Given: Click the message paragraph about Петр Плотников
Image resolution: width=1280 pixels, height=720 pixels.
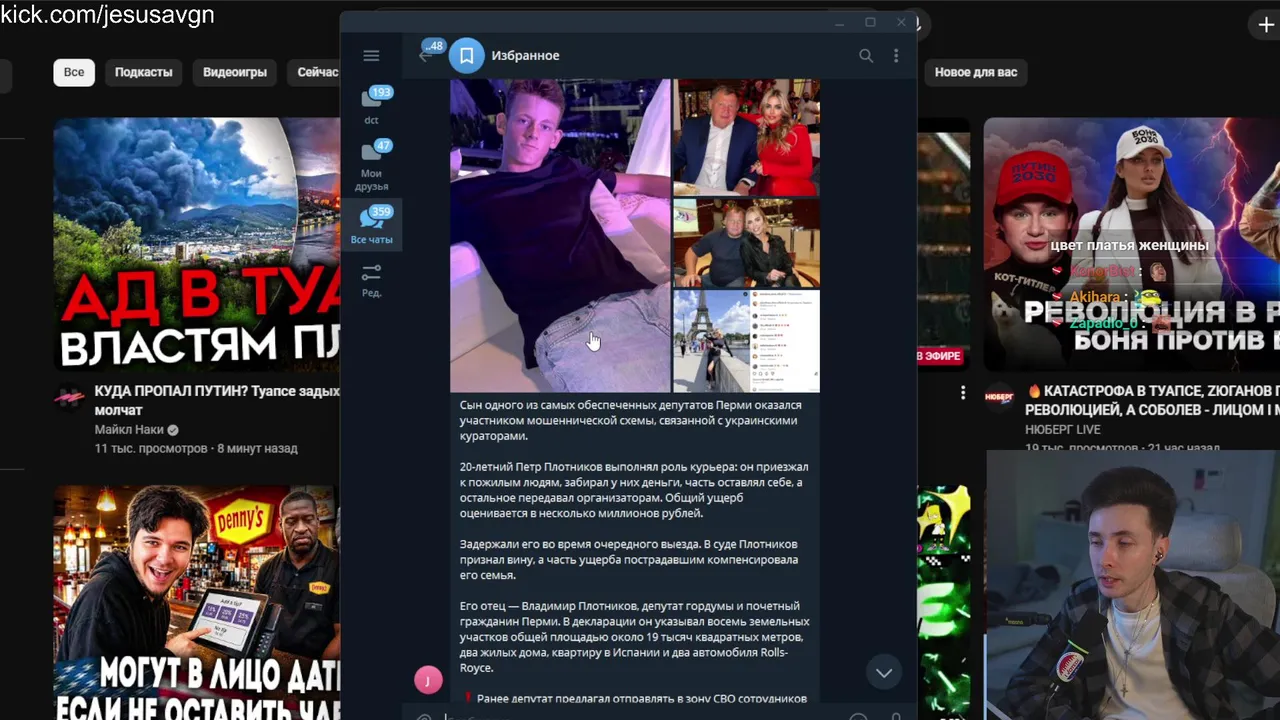Looking at the screenshot, I should pos(634,490).
